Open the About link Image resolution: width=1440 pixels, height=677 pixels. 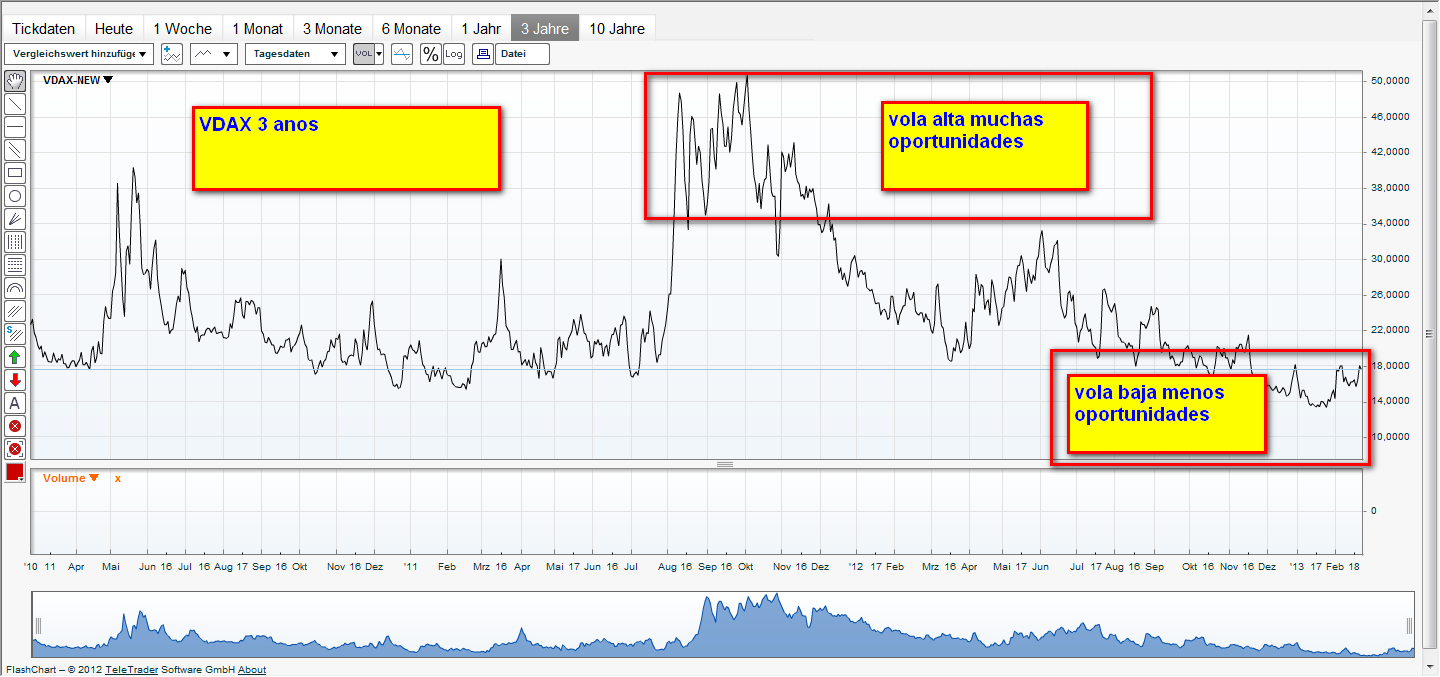pyautogui.click(x=252, y=670)
